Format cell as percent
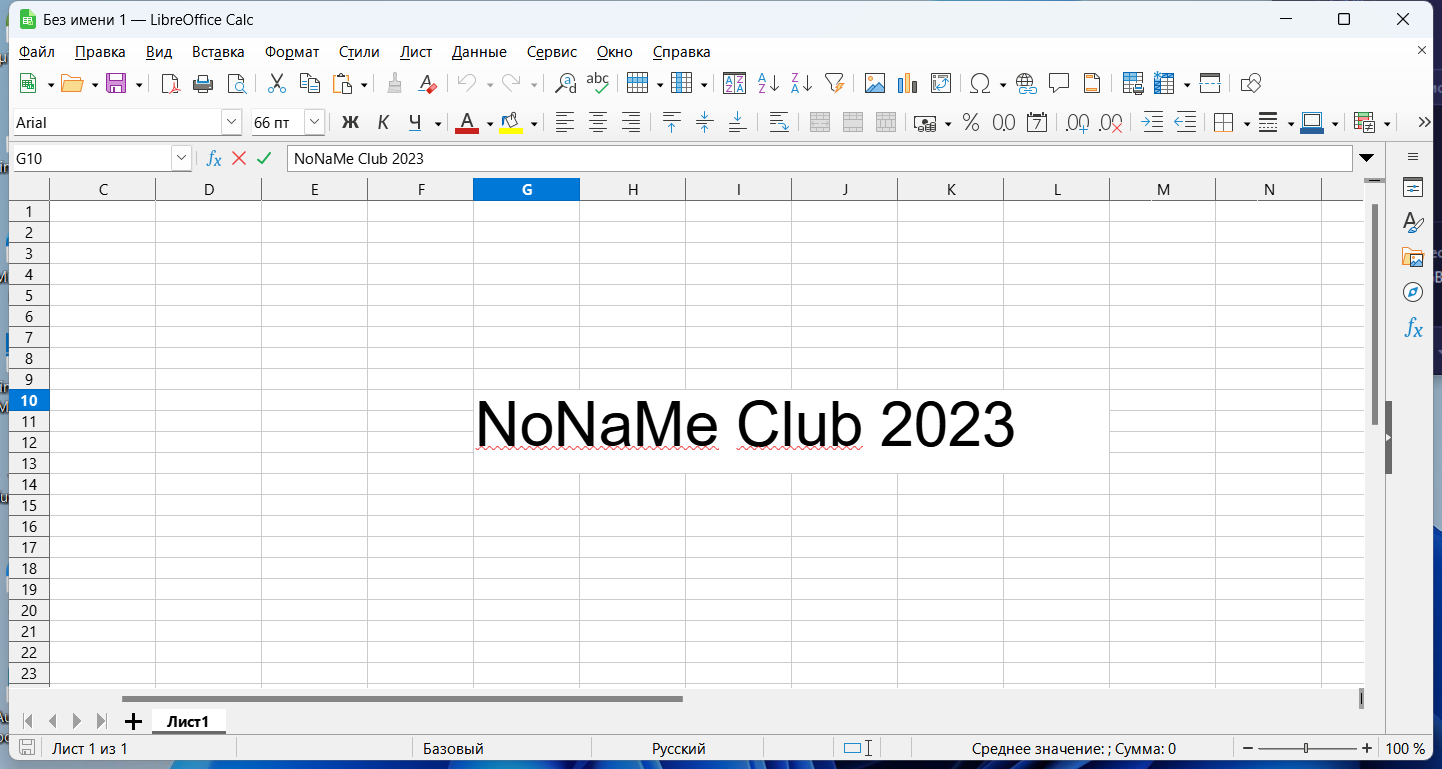Viewport: 1442px width, 769px height. (970, 123)
